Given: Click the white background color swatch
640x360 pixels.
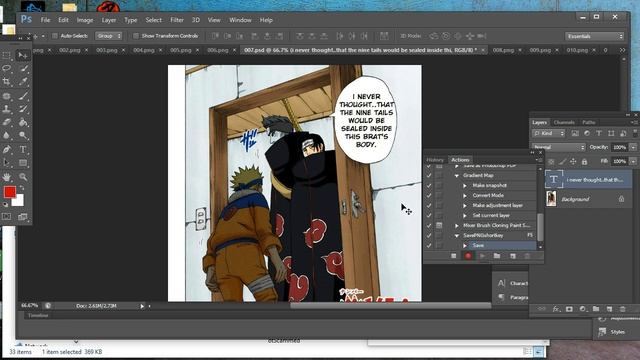Looking at the screenshot, I should 18,201.
